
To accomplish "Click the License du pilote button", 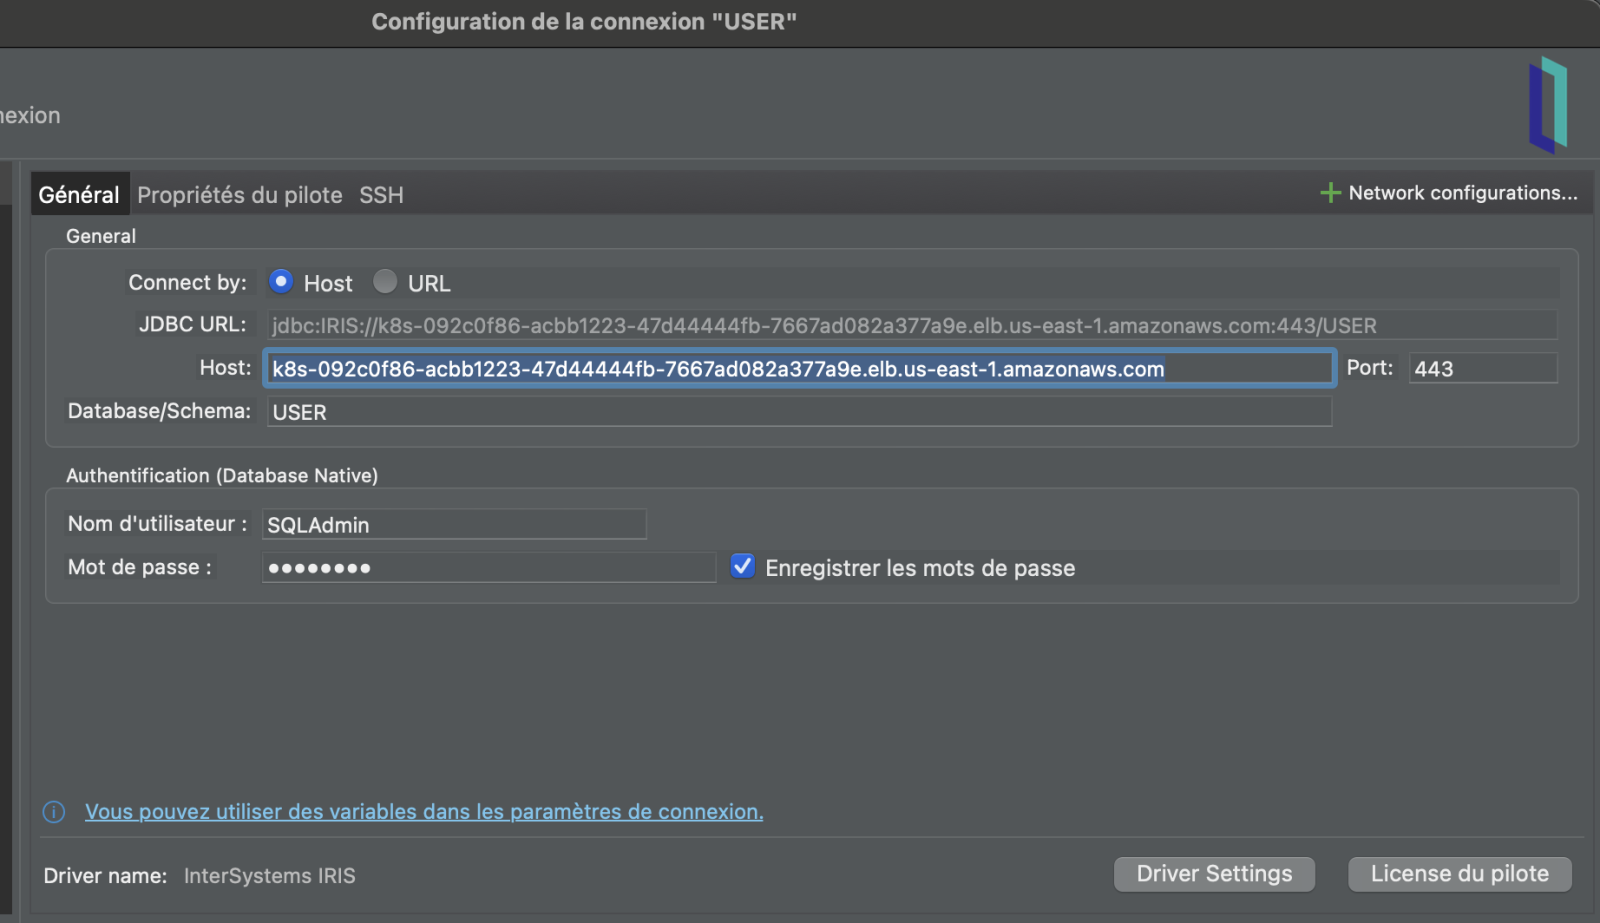I will pyautogui.click(x=1459, y=874).
